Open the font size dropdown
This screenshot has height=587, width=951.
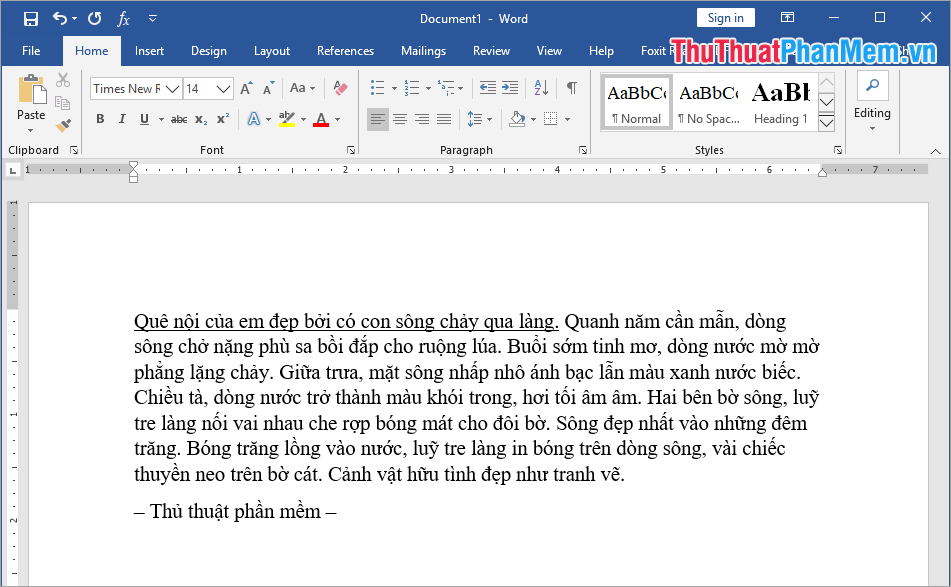tap(223, 89)
